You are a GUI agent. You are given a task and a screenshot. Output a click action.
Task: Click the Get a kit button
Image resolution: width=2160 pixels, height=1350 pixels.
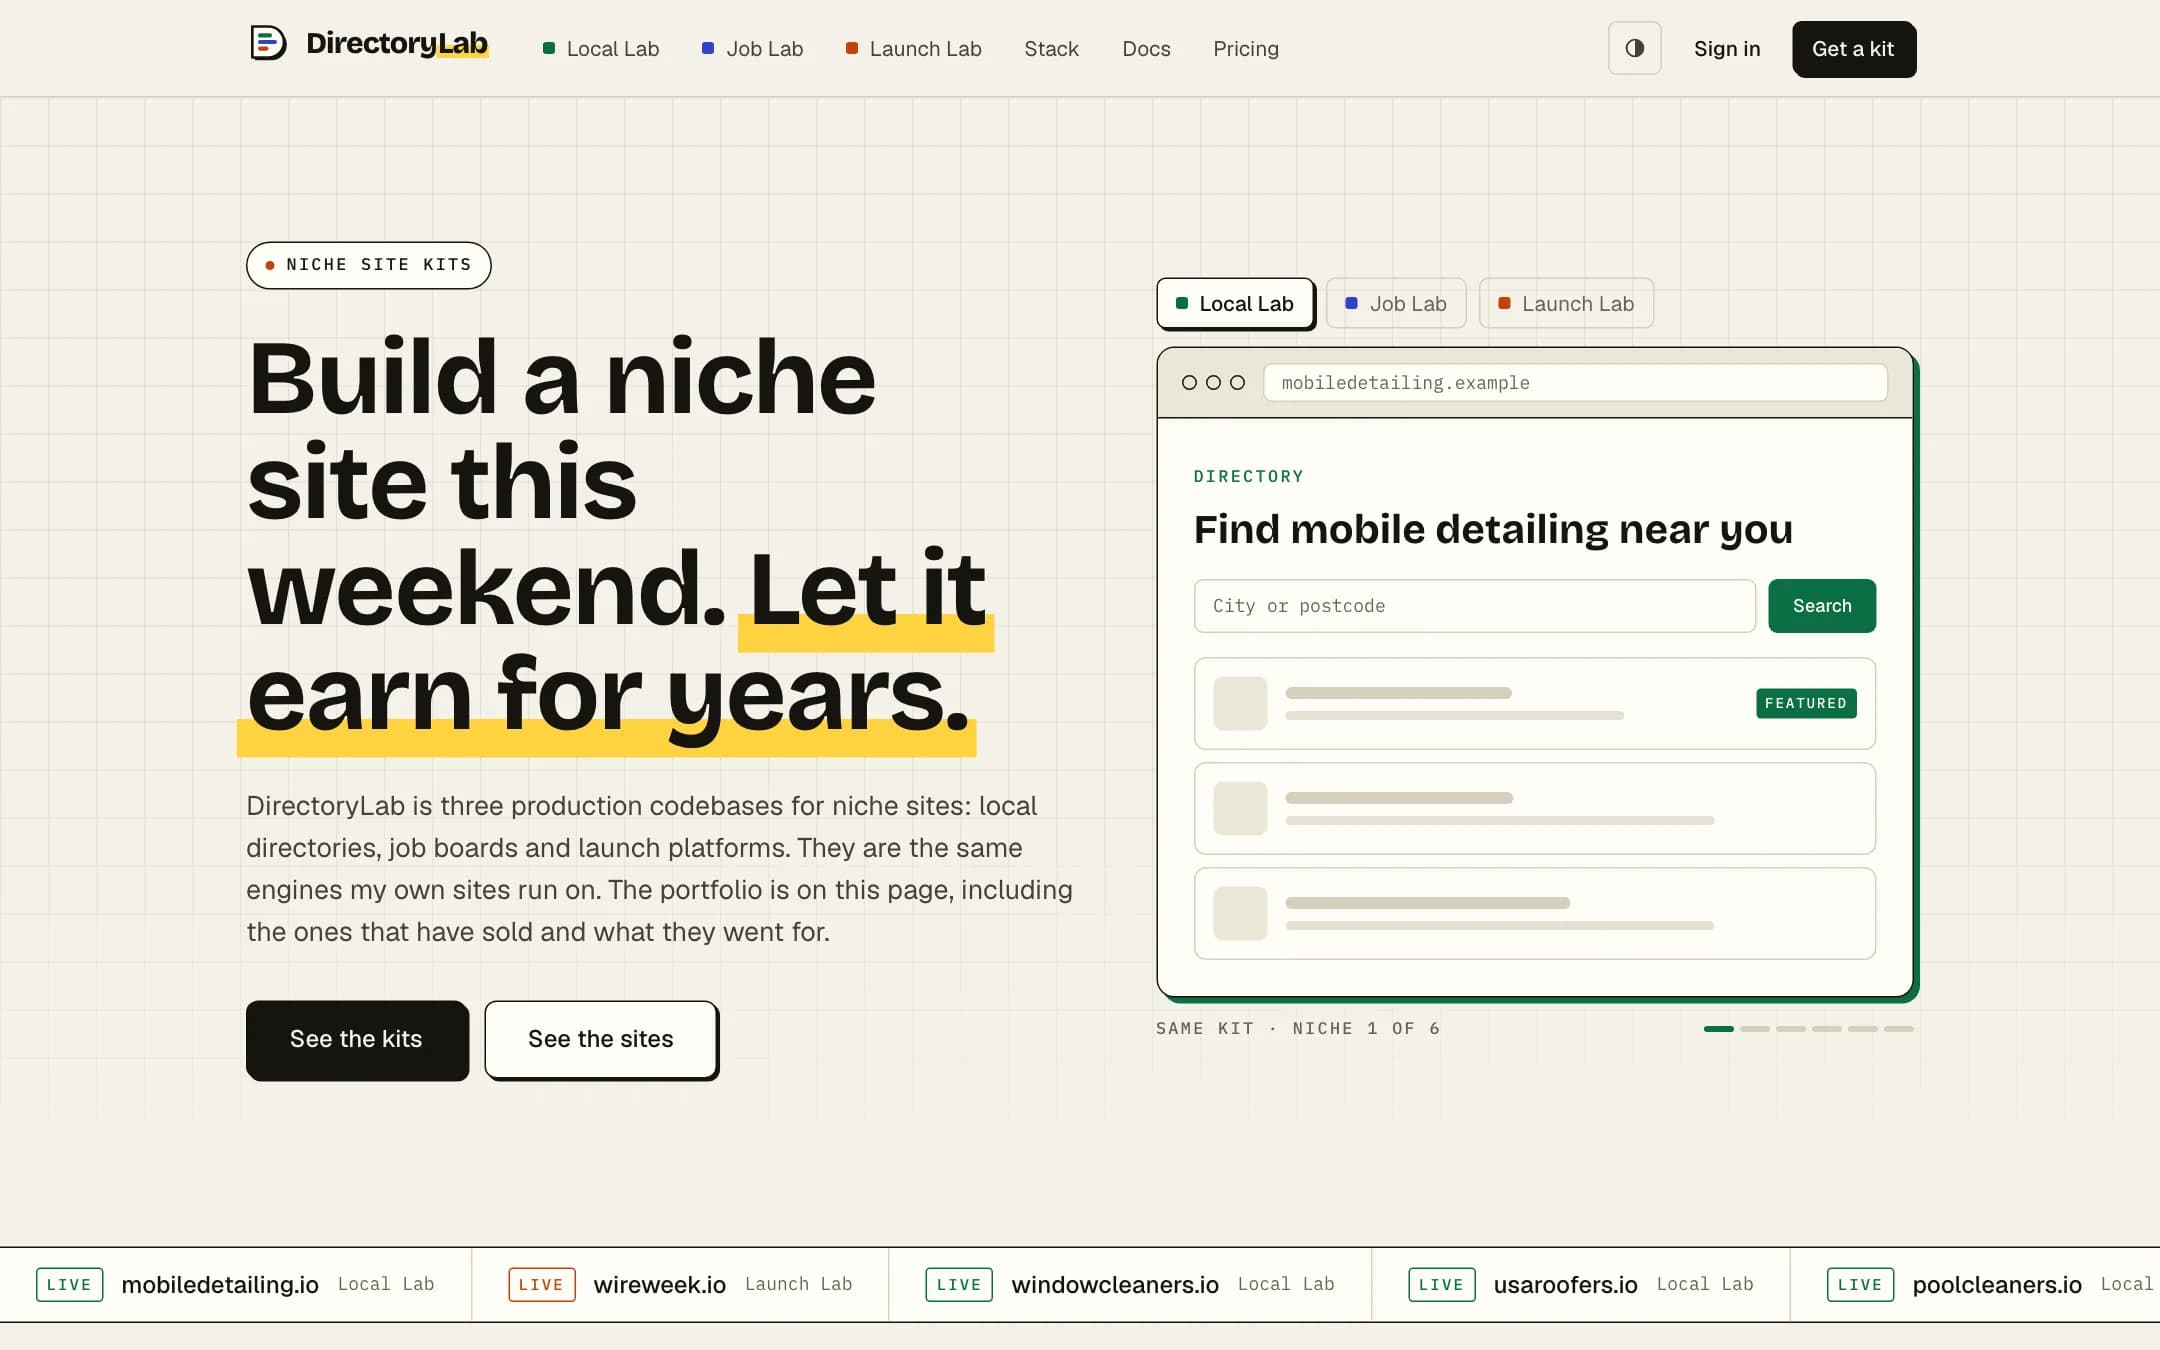coord(1853,49)
